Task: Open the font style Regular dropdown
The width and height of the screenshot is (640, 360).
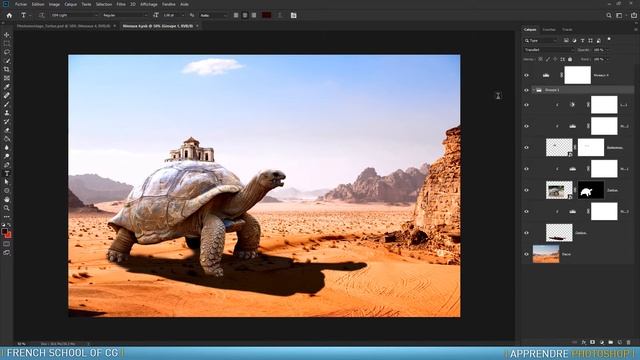Action: coord(125,15)
